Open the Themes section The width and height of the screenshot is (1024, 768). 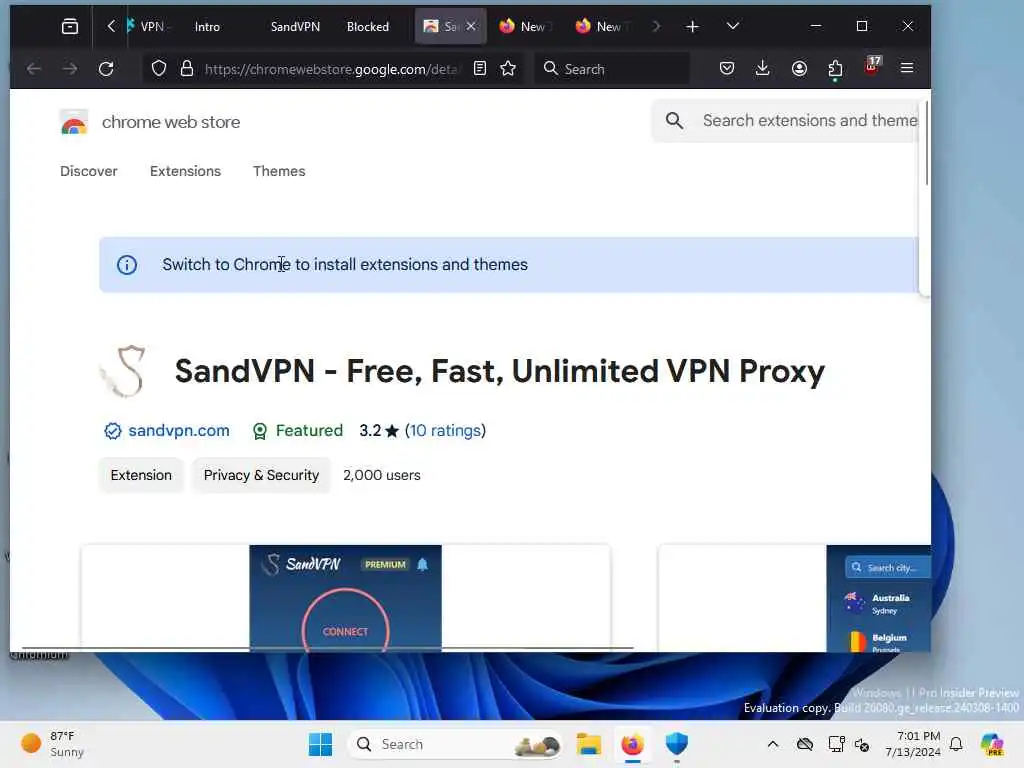tap(279, 171)
